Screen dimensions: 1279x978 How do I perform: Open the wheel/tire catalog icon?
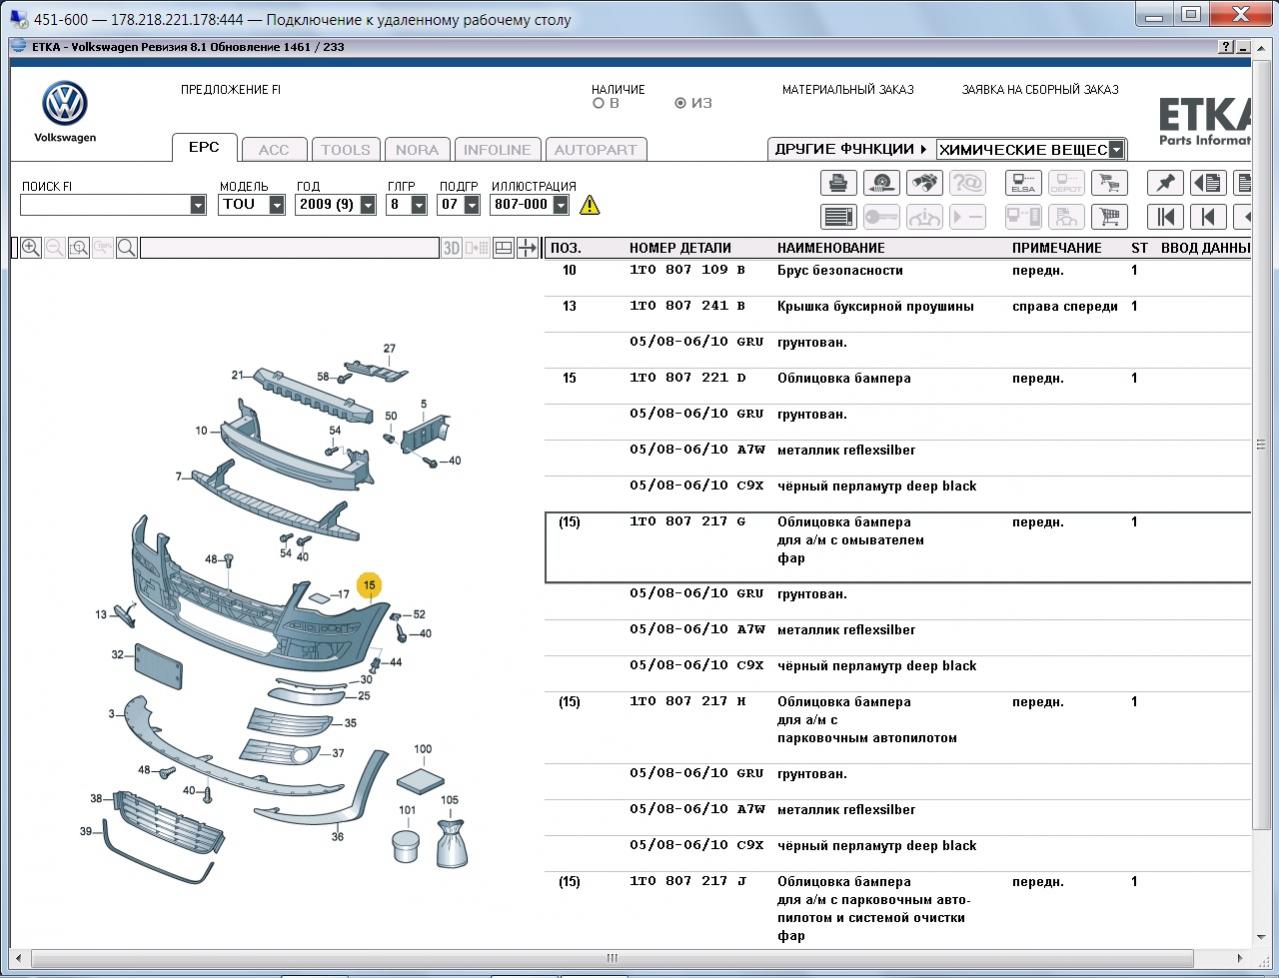click(881, 183)
